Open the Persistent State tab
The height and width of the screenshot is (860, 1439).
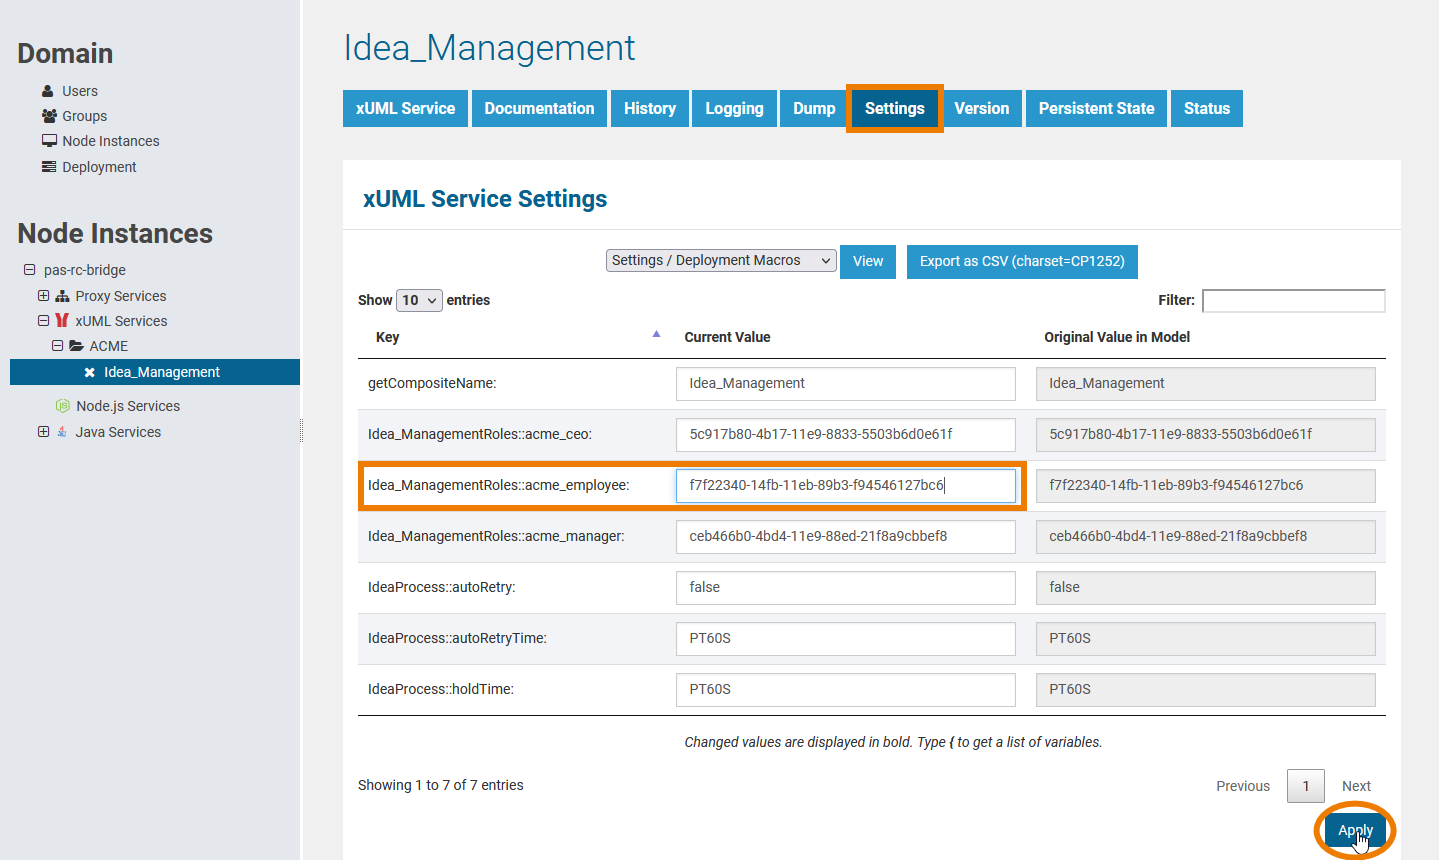(x=1096, y=108)
